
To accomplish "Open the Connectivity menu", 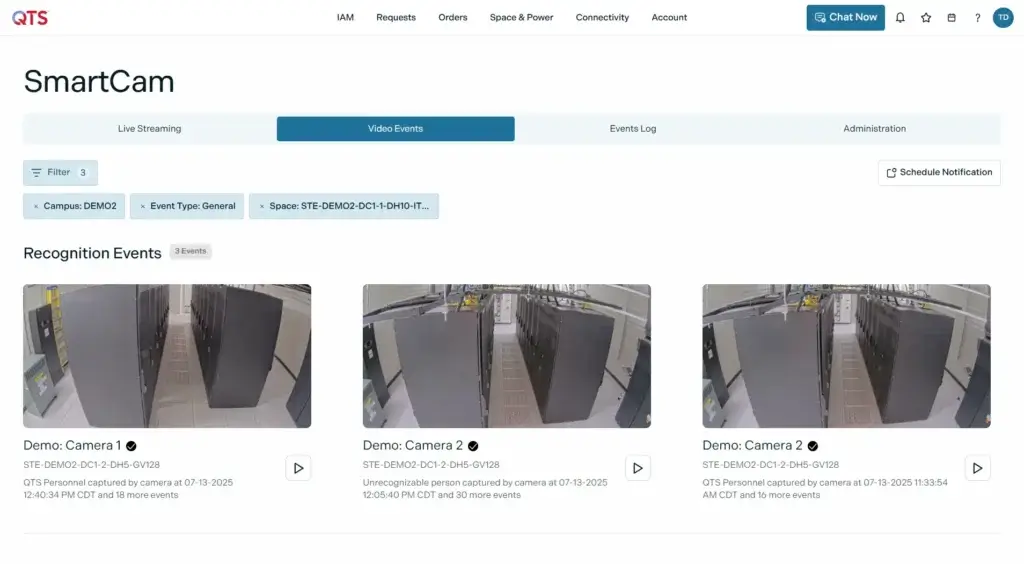I will click(602, 17).
